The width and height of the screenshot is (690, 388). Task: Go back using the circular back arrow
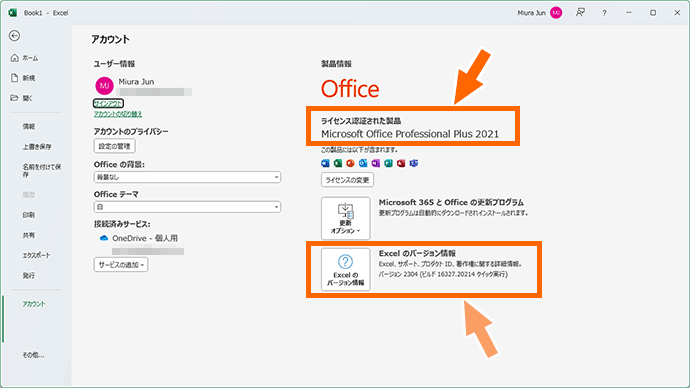coord(15,36)
